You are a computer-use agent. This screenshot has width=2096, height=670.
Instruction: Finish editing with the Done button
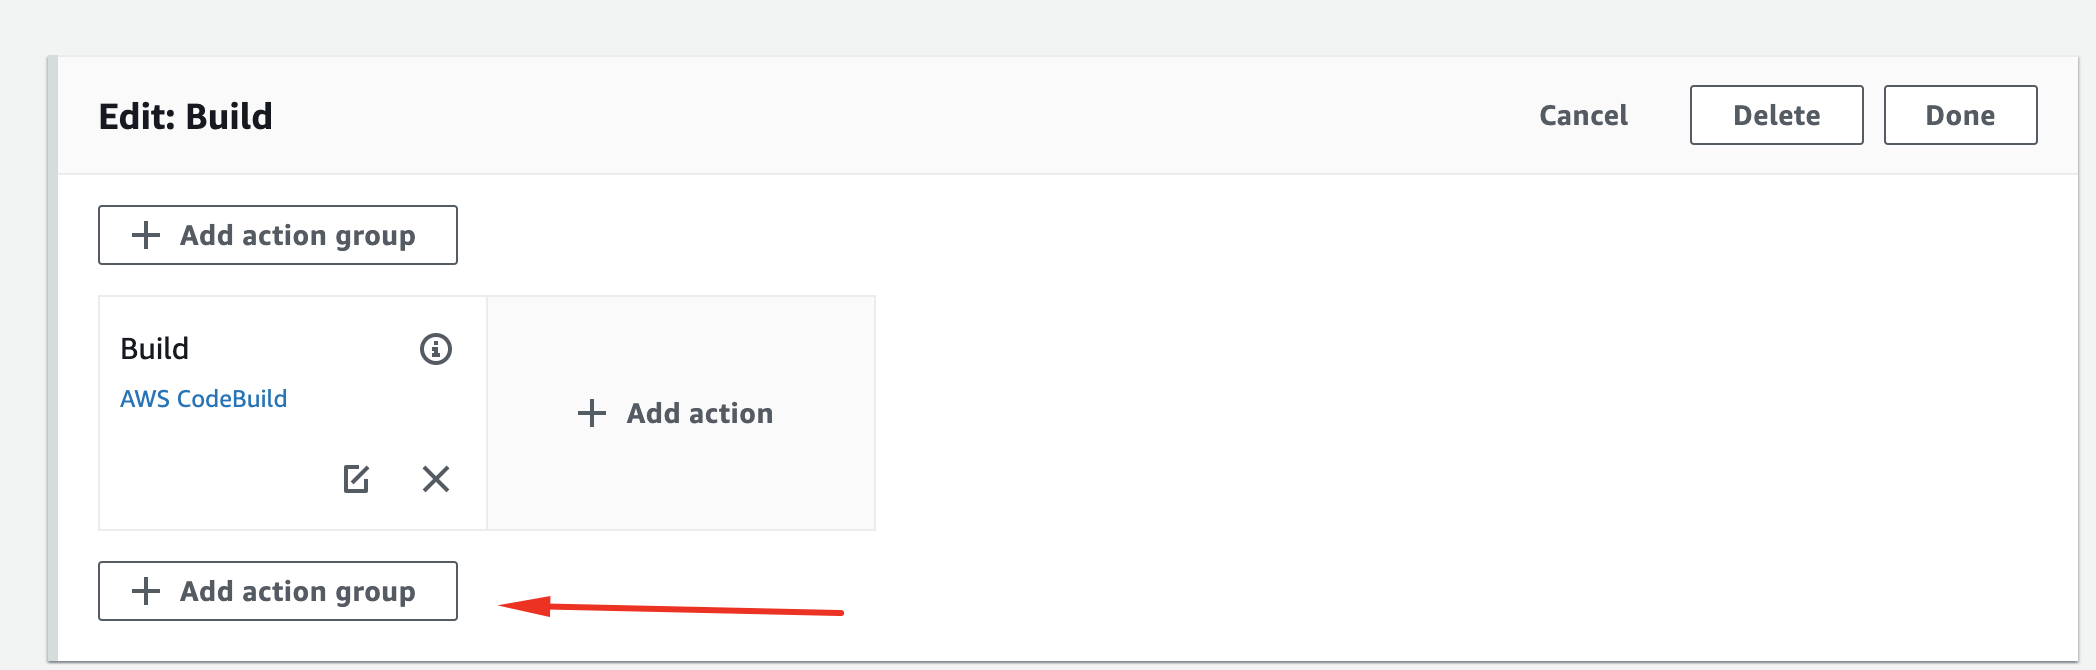(1960, 115)
